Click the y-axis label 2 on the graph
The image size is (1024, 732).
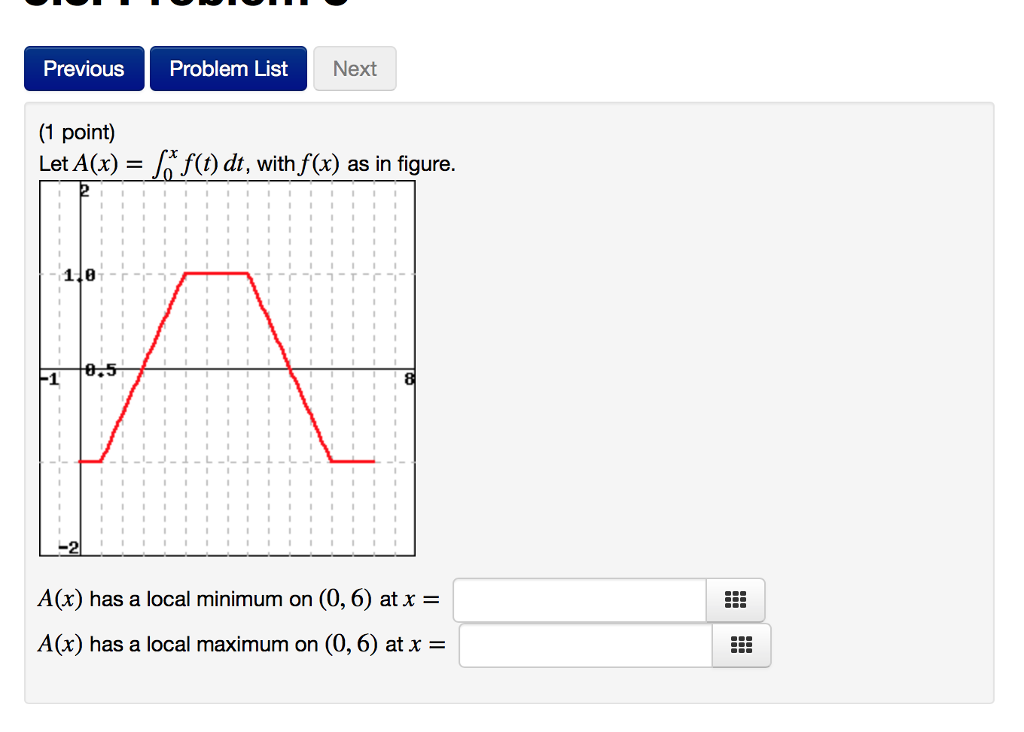pos(83,190)
